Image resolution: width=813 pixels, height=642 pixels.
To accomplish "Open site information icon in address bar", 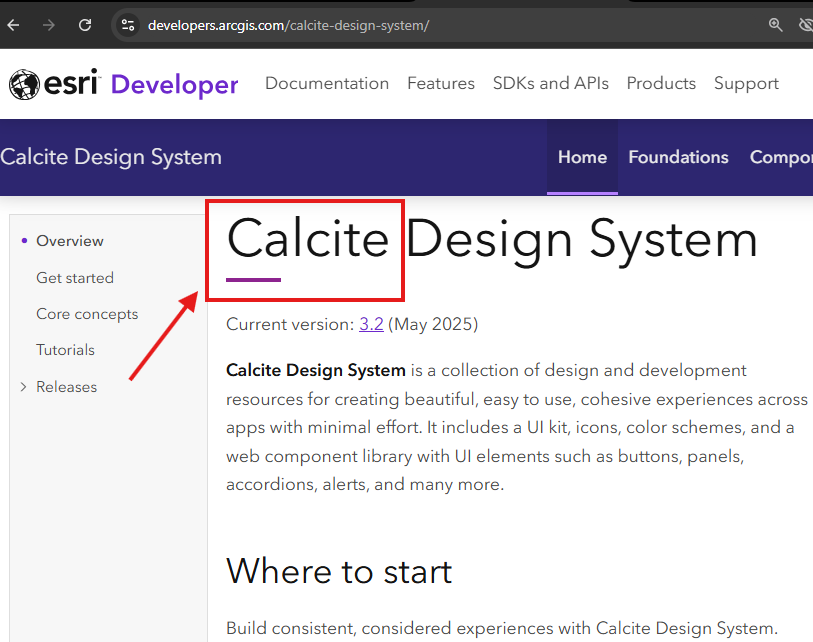I will [128, 25].
